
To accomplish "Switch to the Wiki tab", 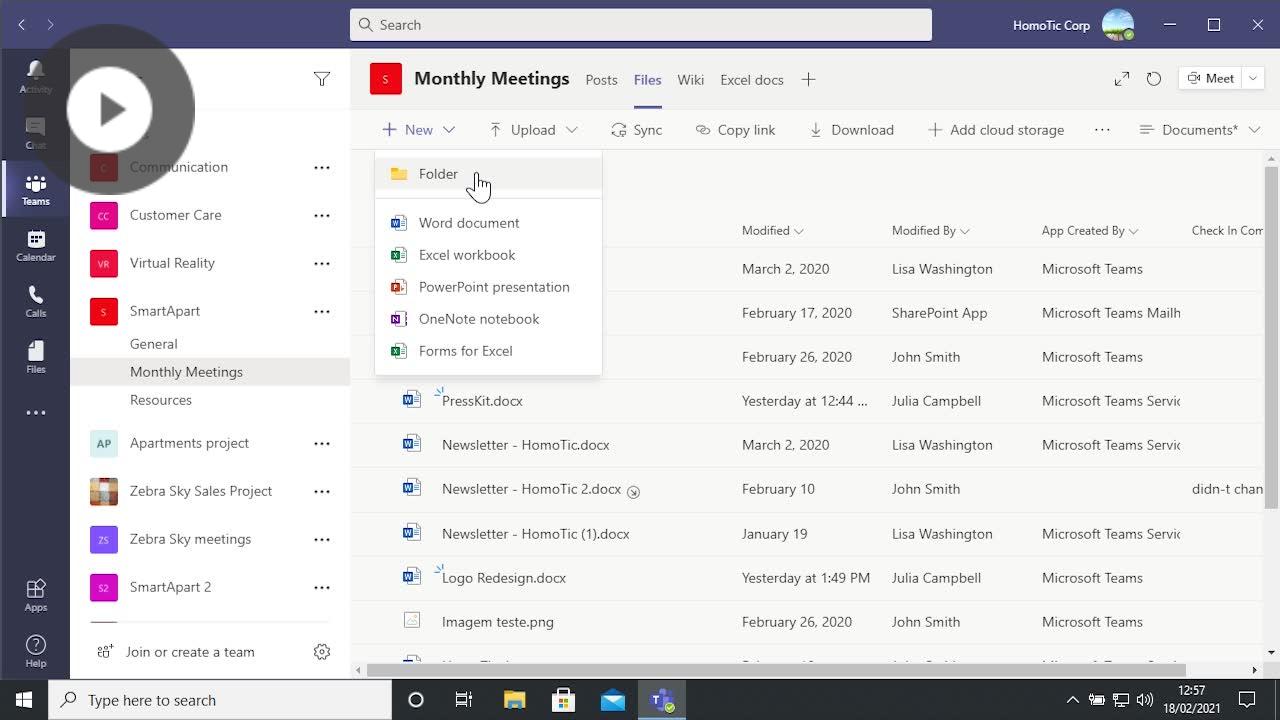I will click(x=691, y=80).
